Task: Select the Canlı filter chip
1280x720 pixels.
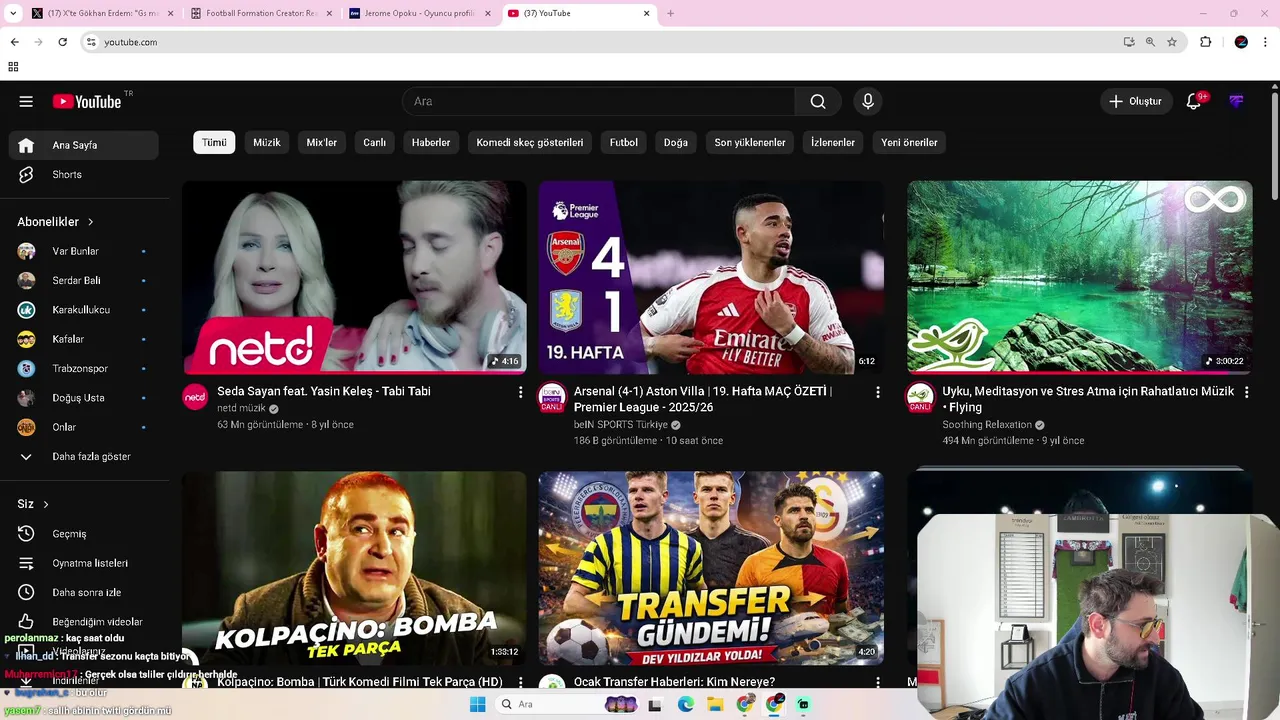Action: tap(375, 142)
